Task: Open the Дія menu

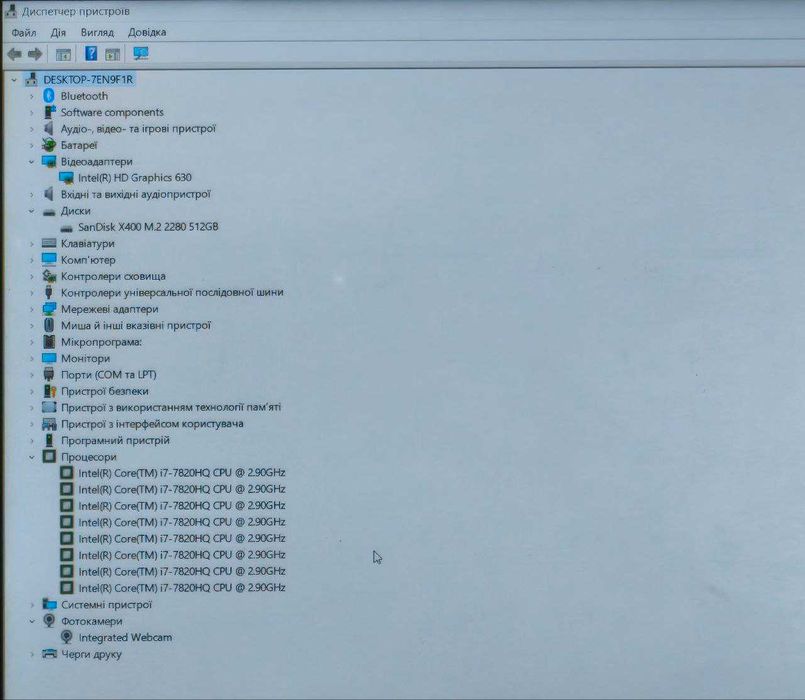Action: pos(58,32)
